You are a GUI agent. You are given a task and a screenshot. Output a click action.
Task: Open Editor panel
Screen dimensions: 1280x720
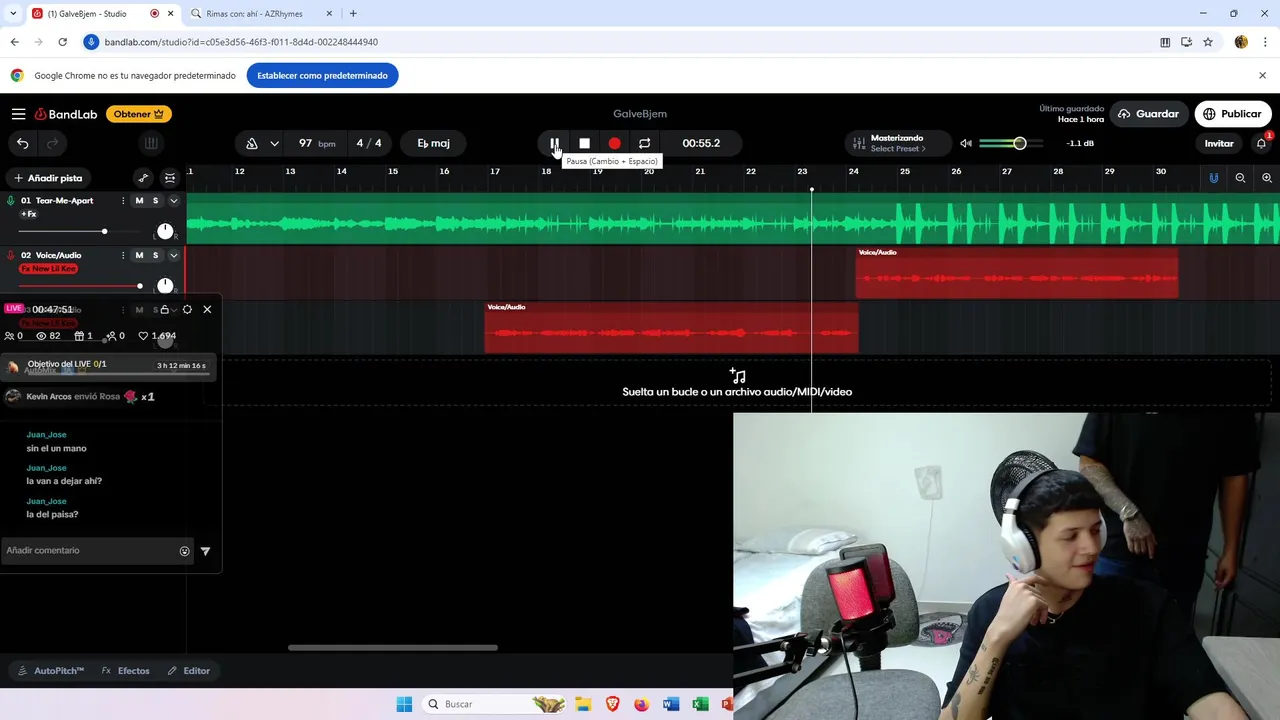[189, 671]
